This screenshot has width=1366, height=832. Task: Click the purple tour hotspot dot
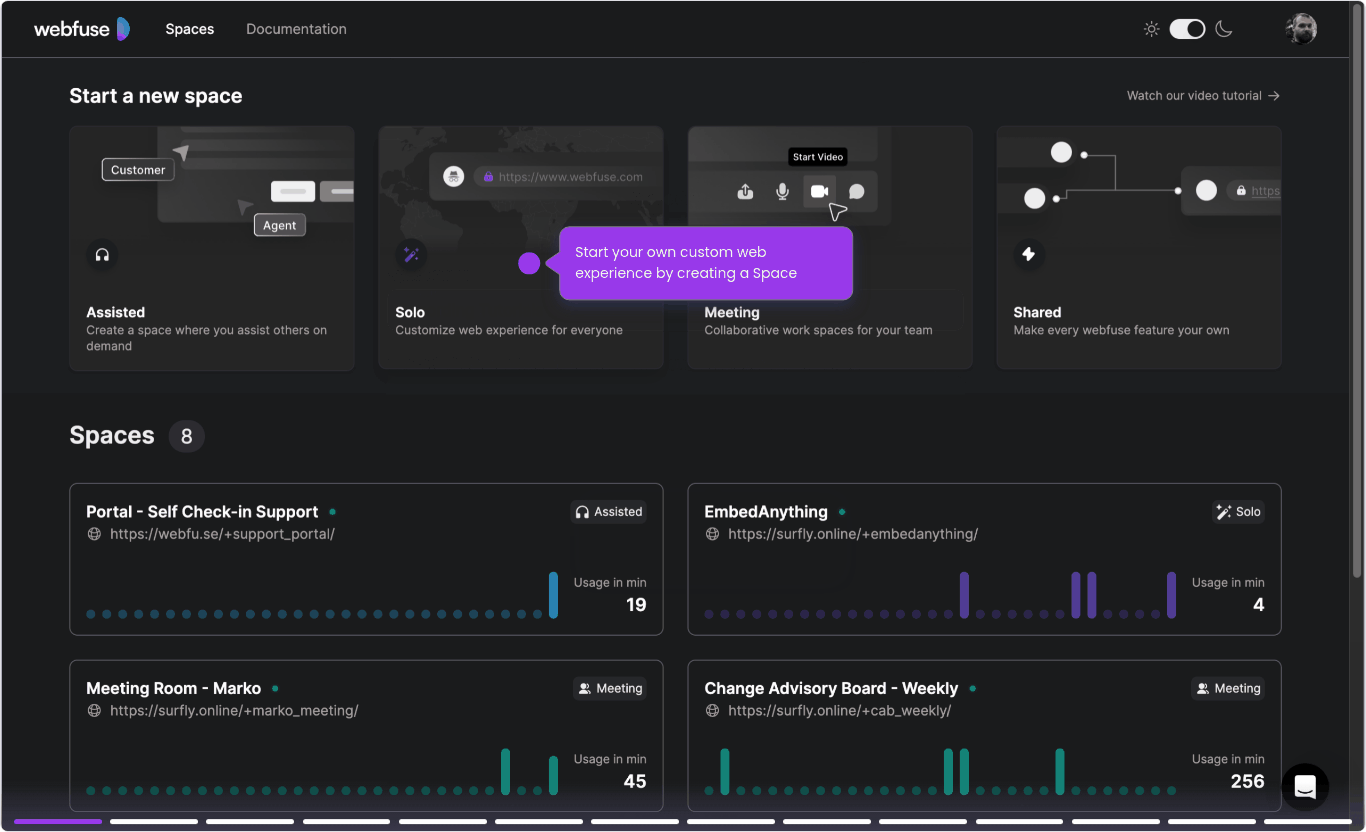pos(529,263)
